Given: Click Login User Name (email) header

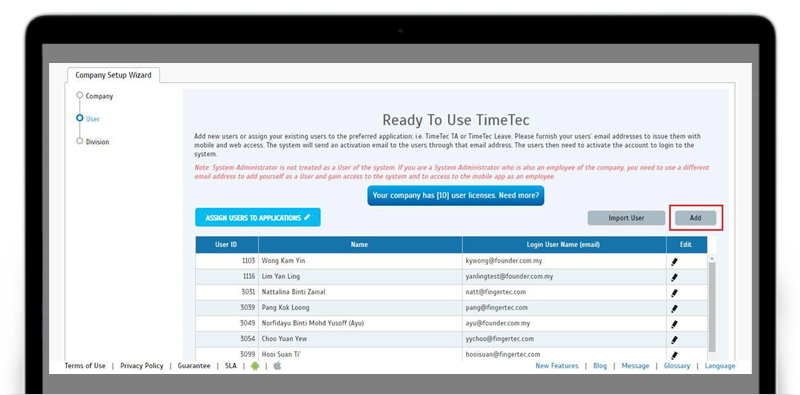Looking at the screenshot, I should pos(564,244).
